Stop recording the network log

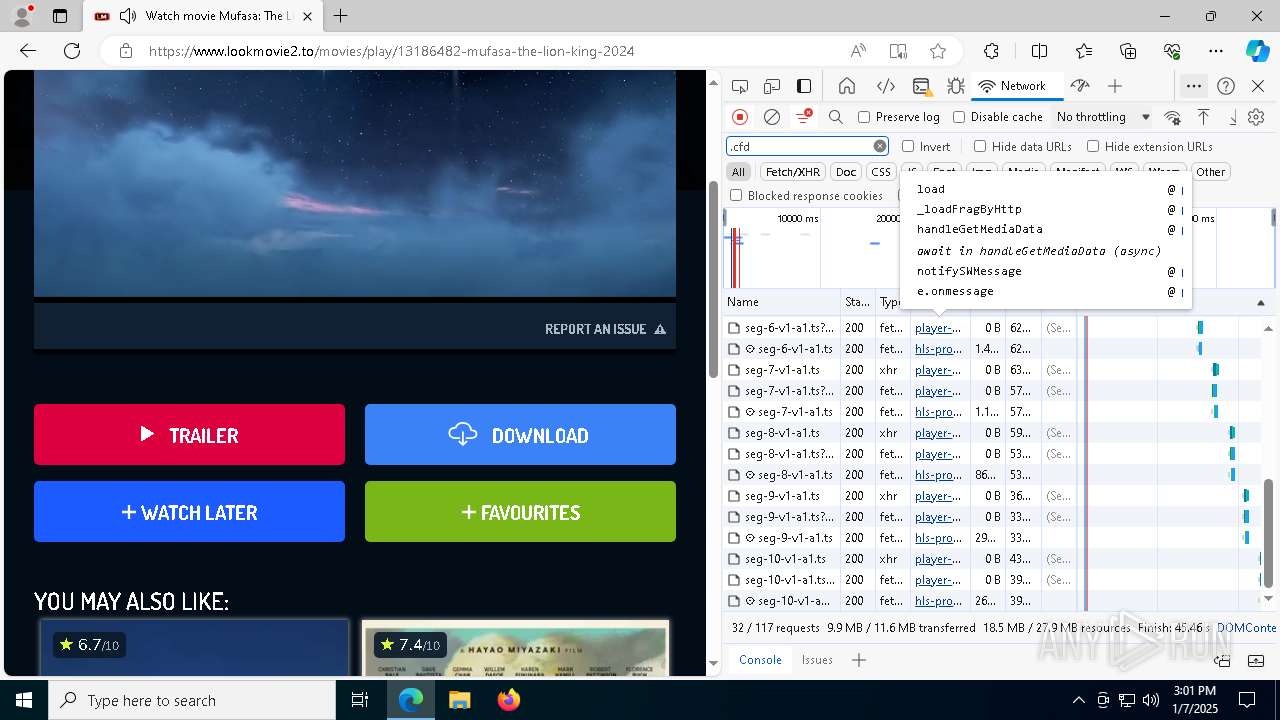tap(740, 117)
